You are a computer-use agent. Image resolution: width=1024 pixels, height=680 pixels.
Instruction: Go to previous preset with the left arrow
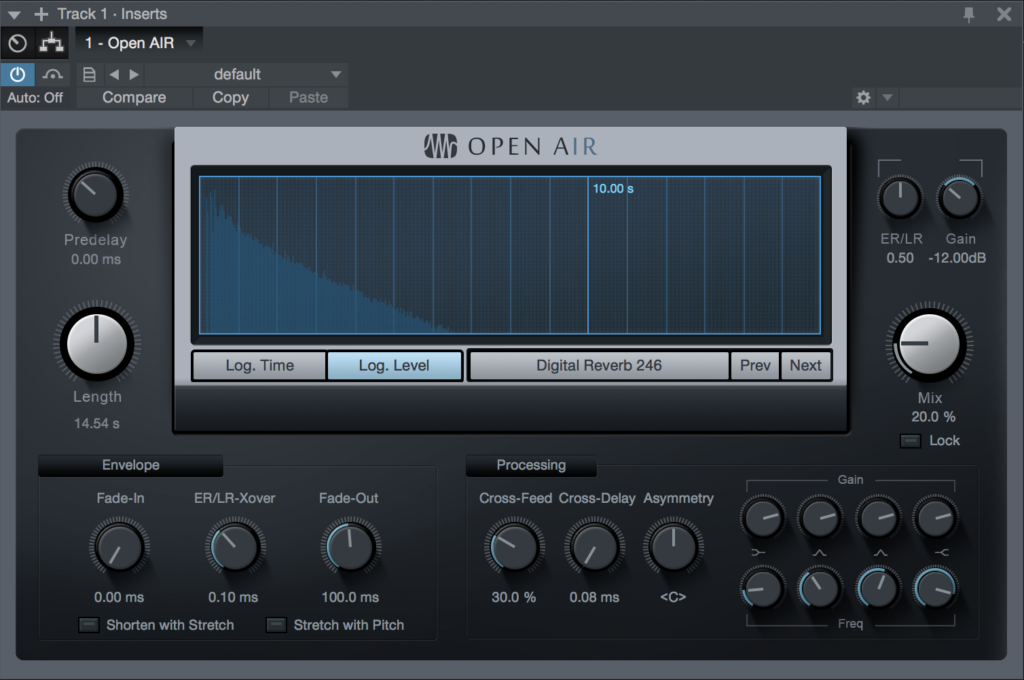coord(114,74)
